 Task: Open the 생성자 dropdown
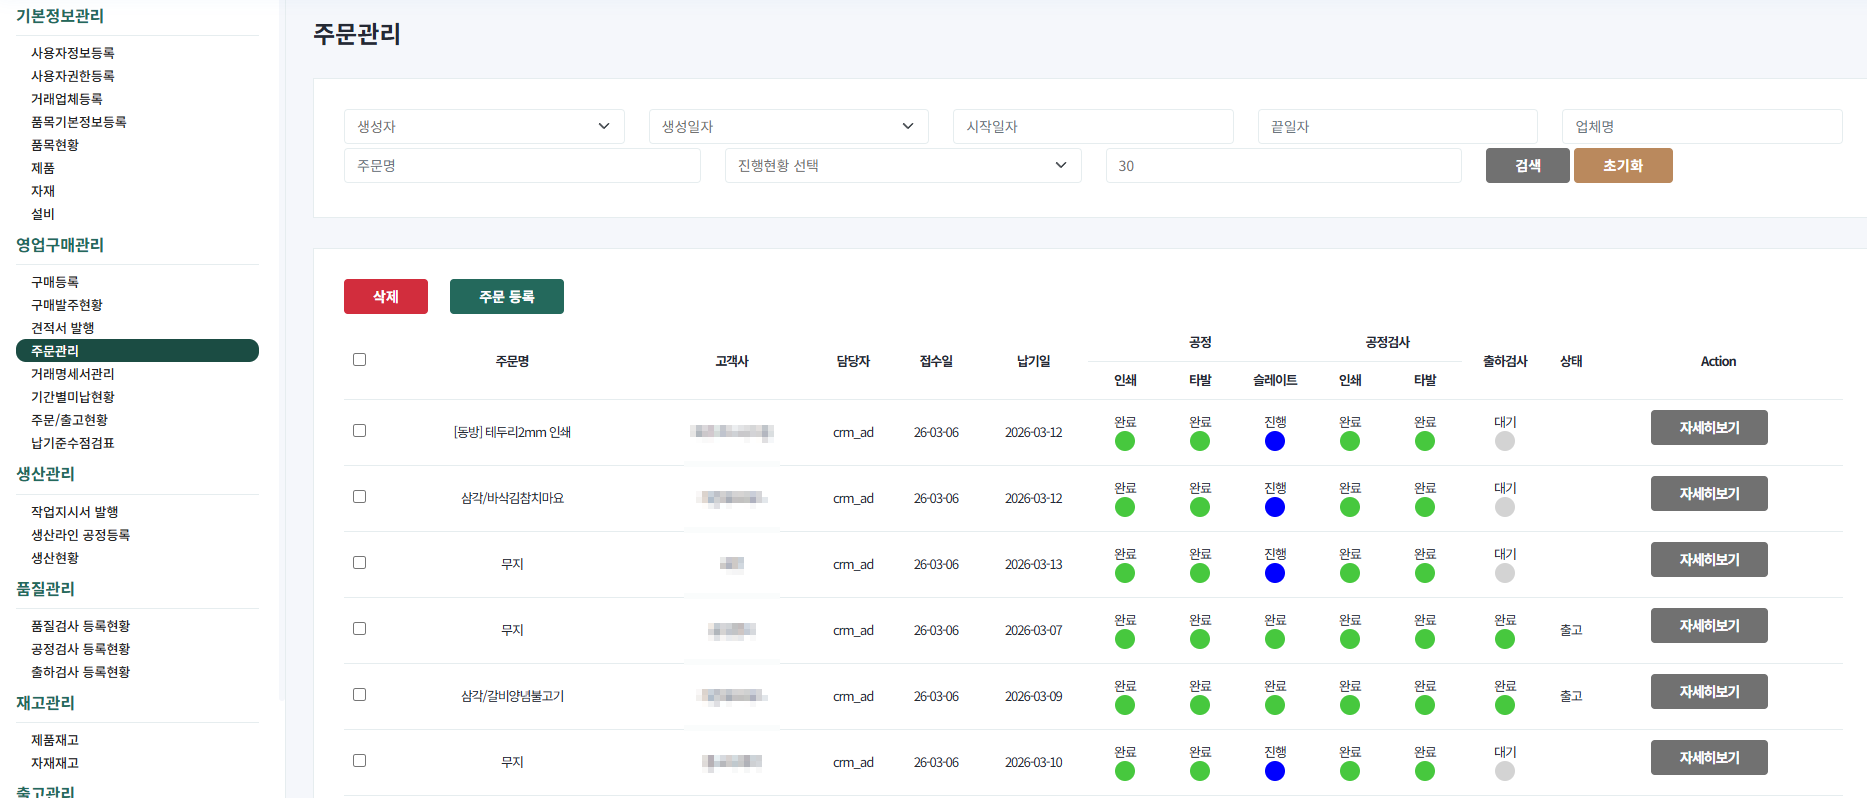(x=484, y=127)
